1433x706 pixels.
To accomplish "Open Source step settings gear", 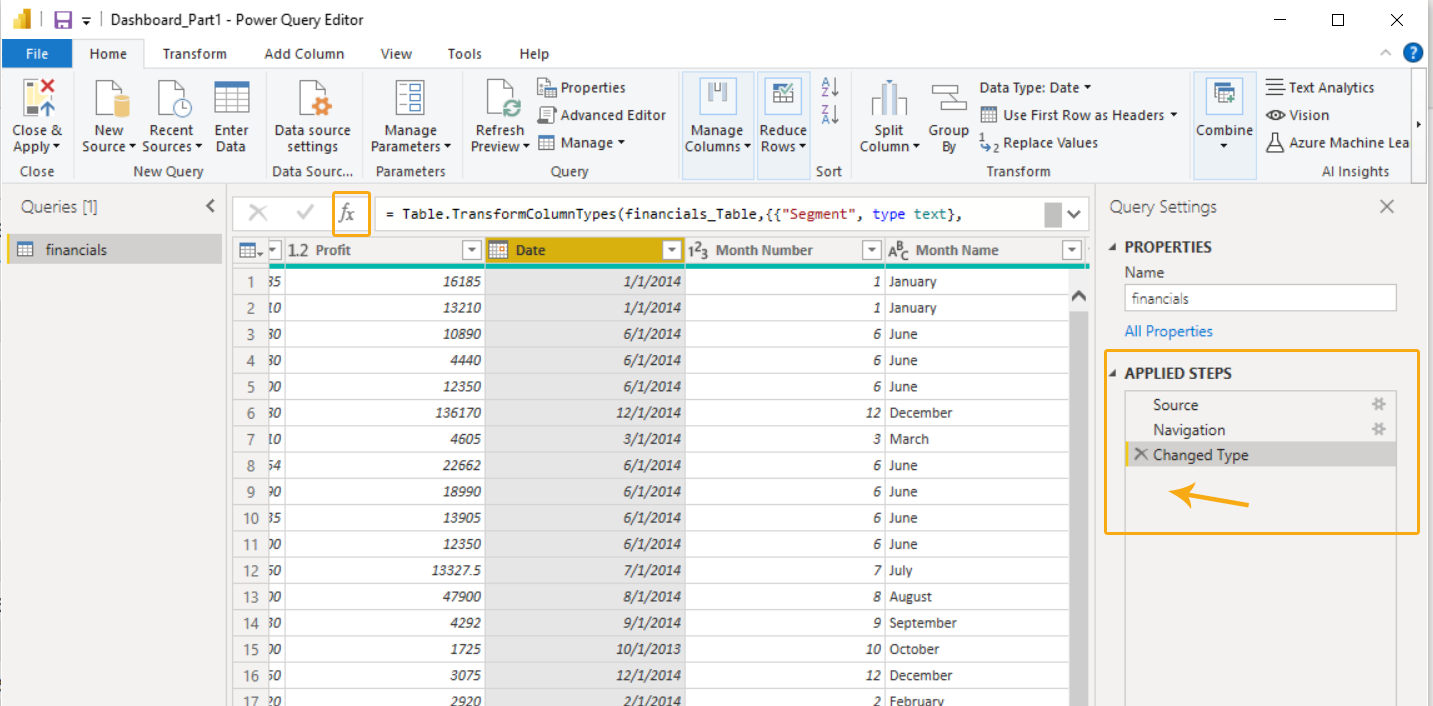I will point(1378,404).
